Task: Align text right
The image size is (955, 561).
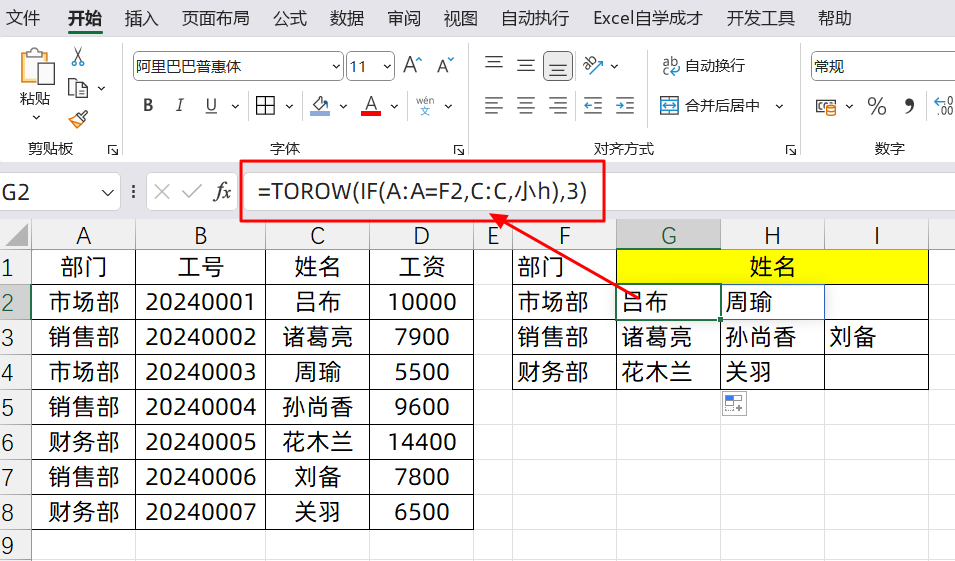Action: (x=558, y=106)
